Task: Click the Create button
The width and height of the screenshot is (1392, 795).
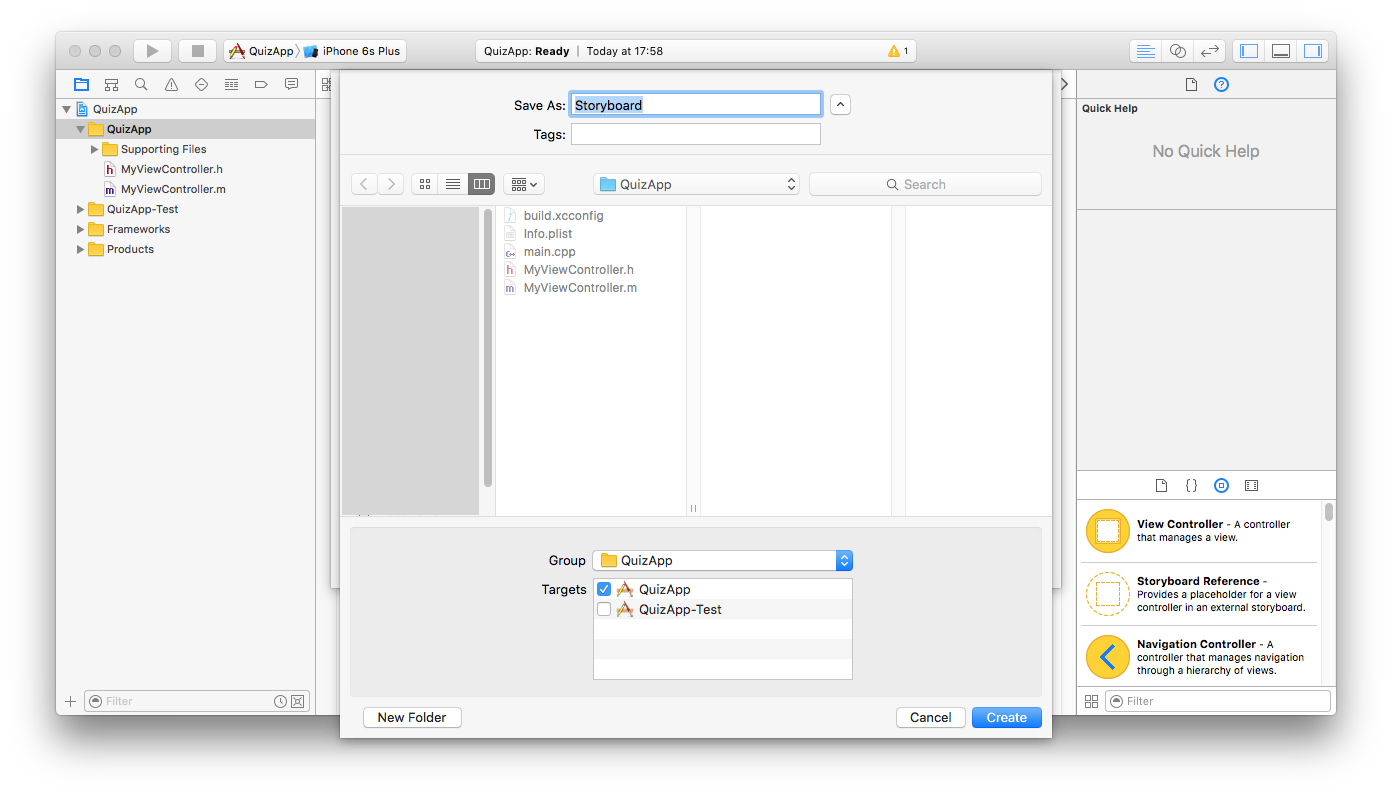Action: coord(1007,717)
